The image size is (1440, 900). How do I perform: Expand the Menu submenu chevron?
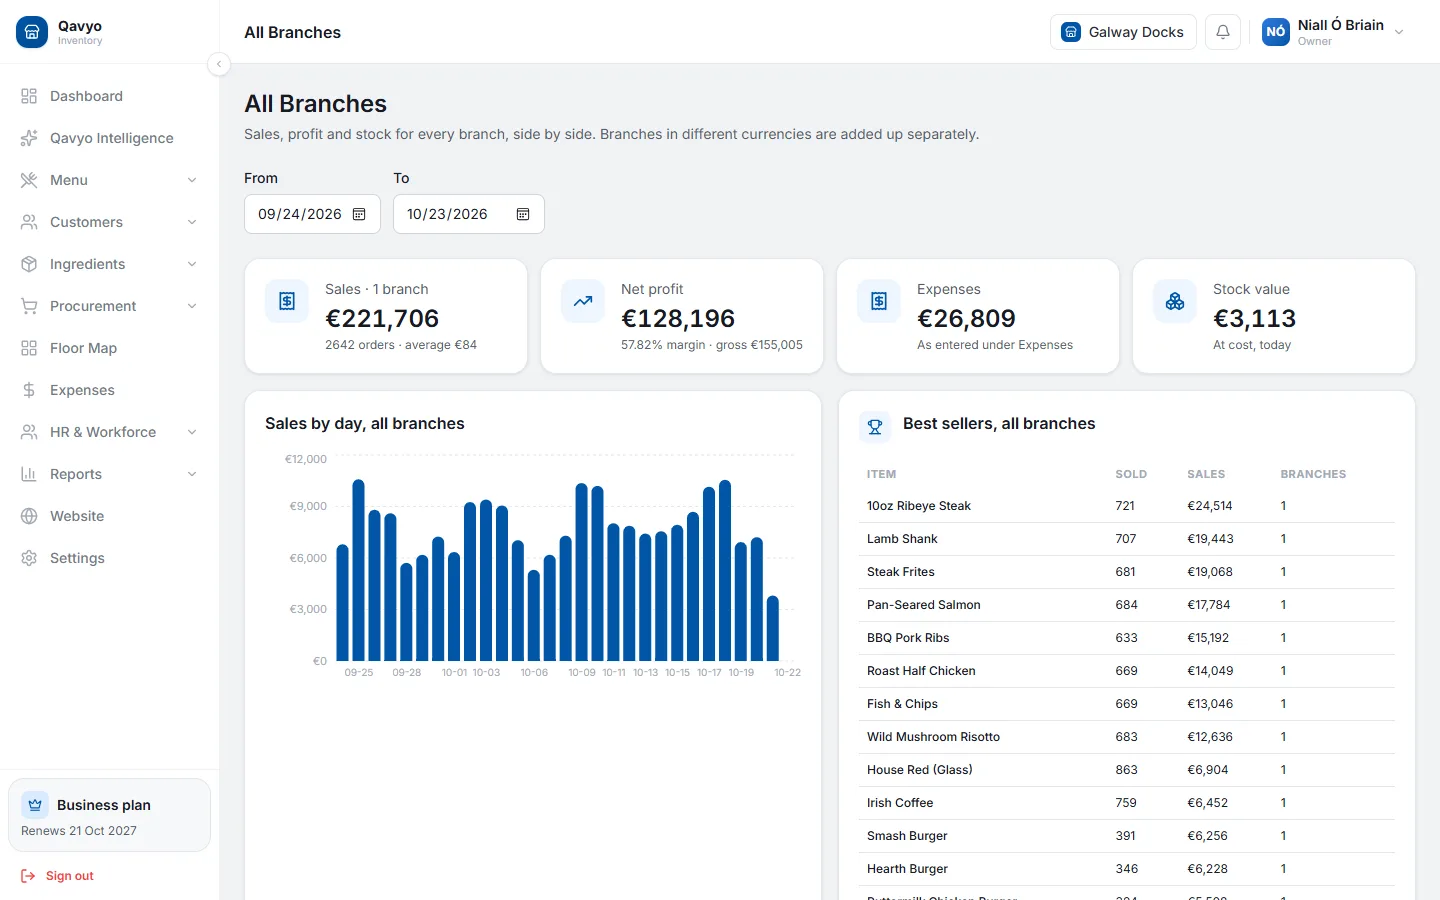point(192,180)
